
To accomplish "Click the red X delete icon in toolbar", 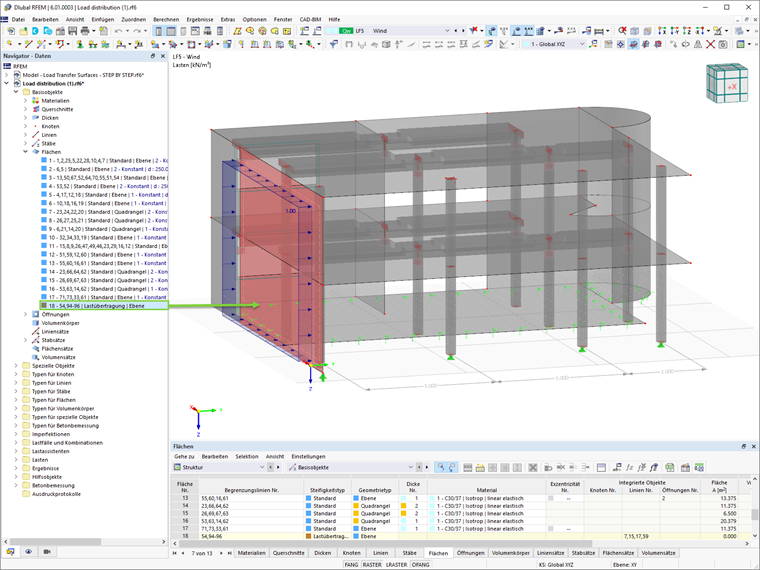I will 710,44.
